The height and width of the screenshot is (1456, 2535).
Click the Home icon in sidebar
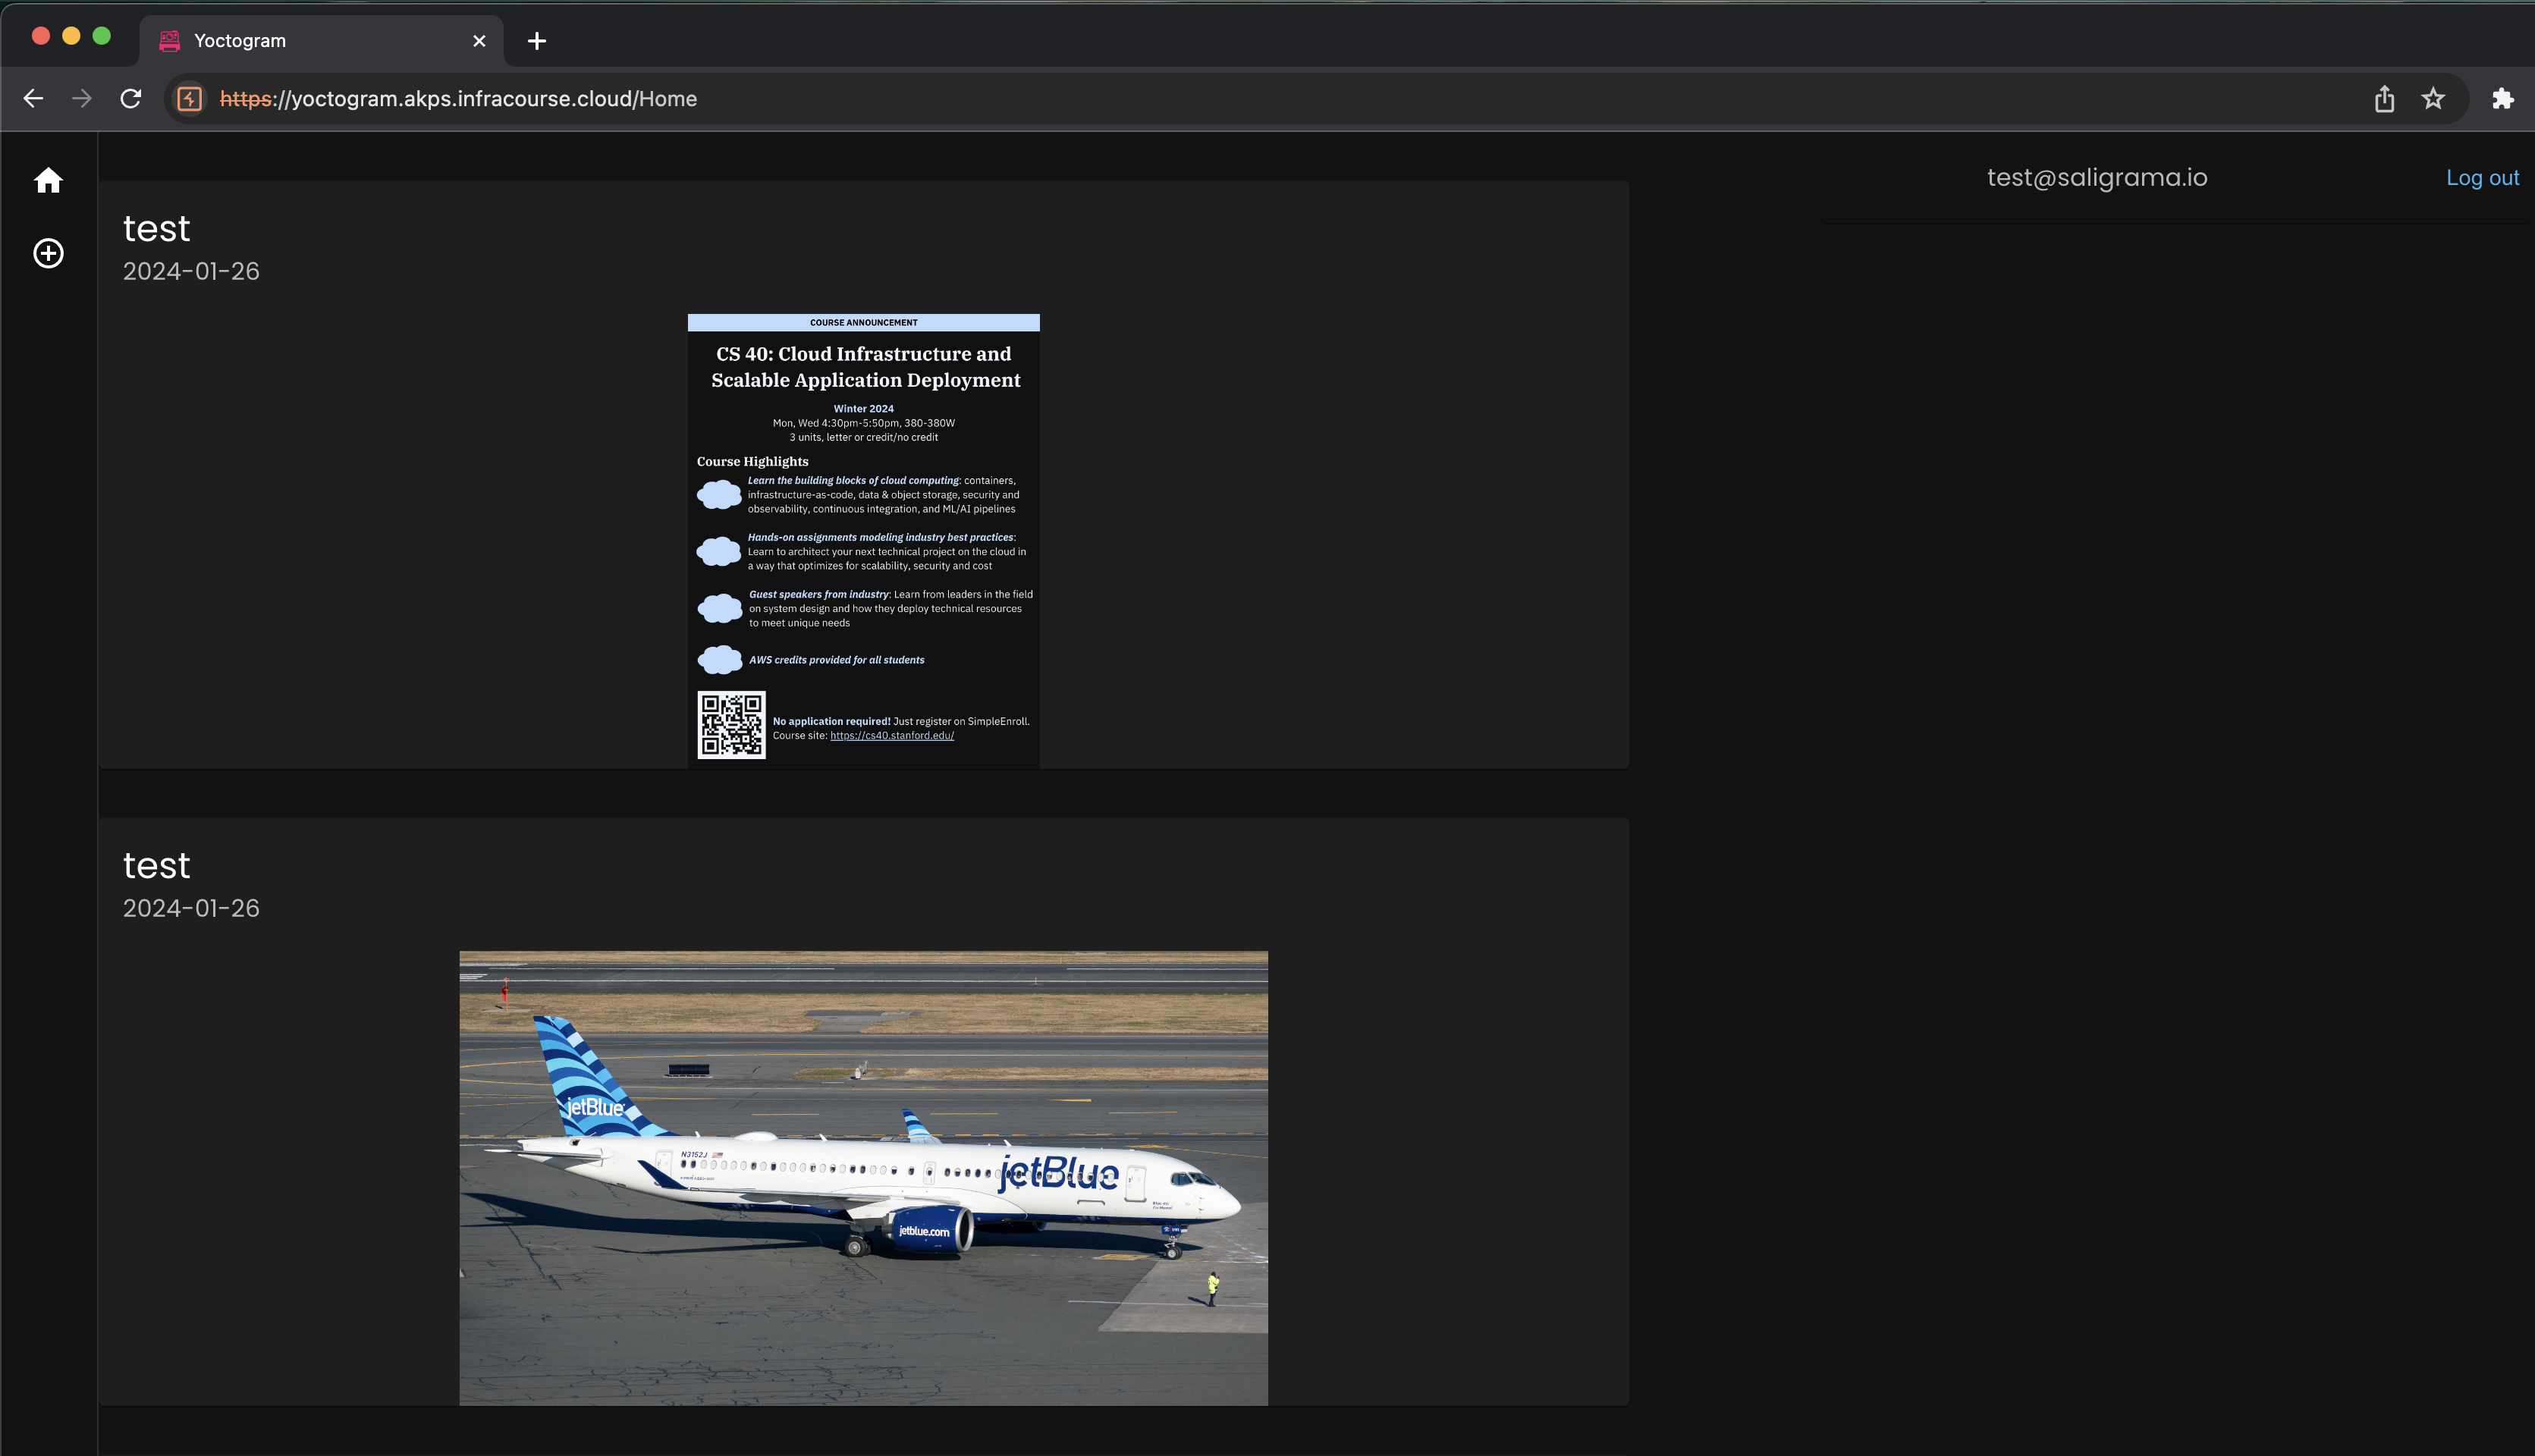[x=48, y=181]
